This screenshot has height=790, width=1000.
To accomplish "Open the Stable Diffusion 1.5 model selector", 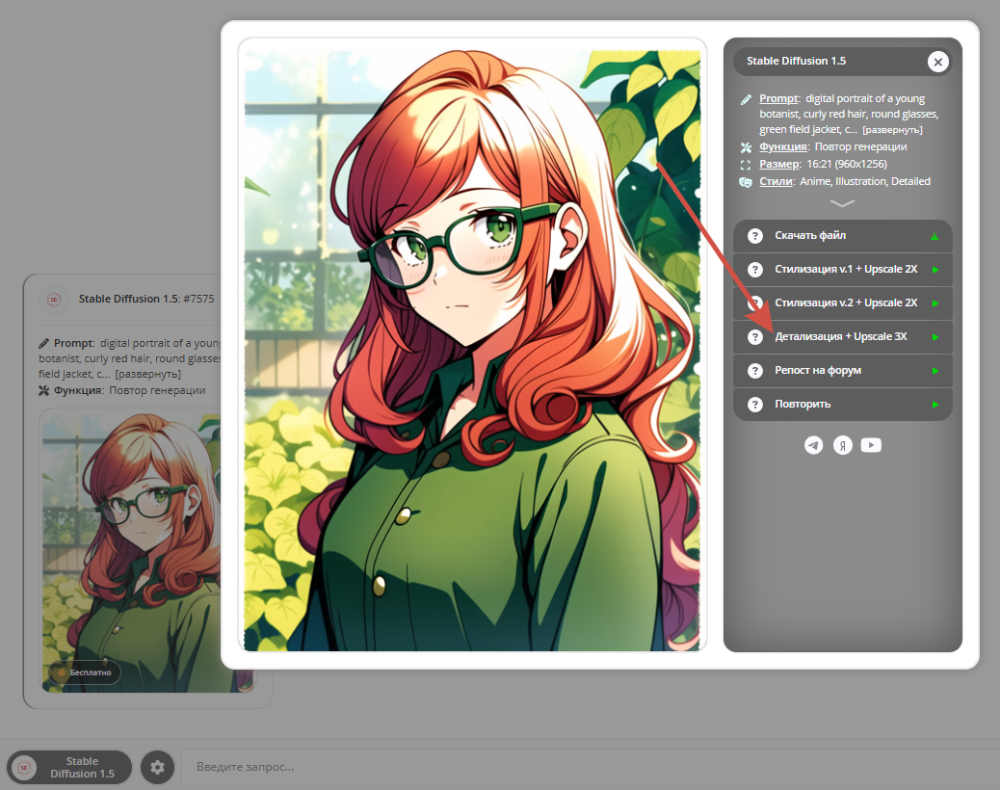I will coord(70,767).
